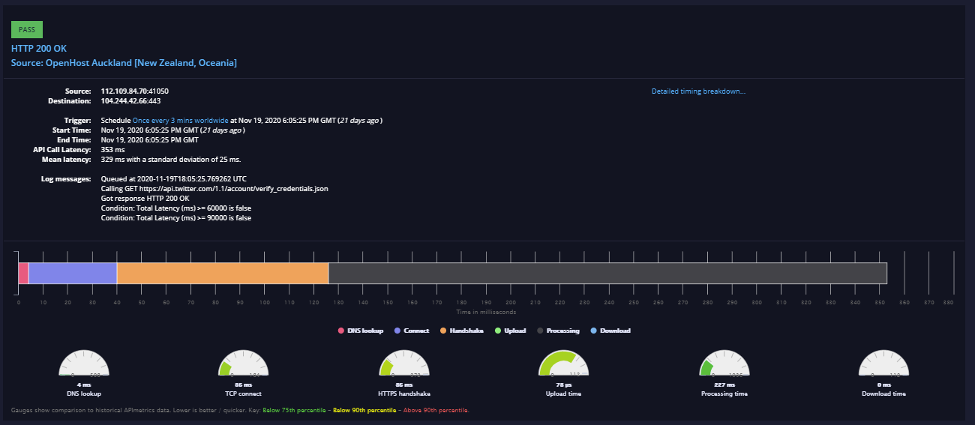977x427 pixels.
Task: Click the 'Download time' label under its gauge
Action: click(x=884, y=394)
